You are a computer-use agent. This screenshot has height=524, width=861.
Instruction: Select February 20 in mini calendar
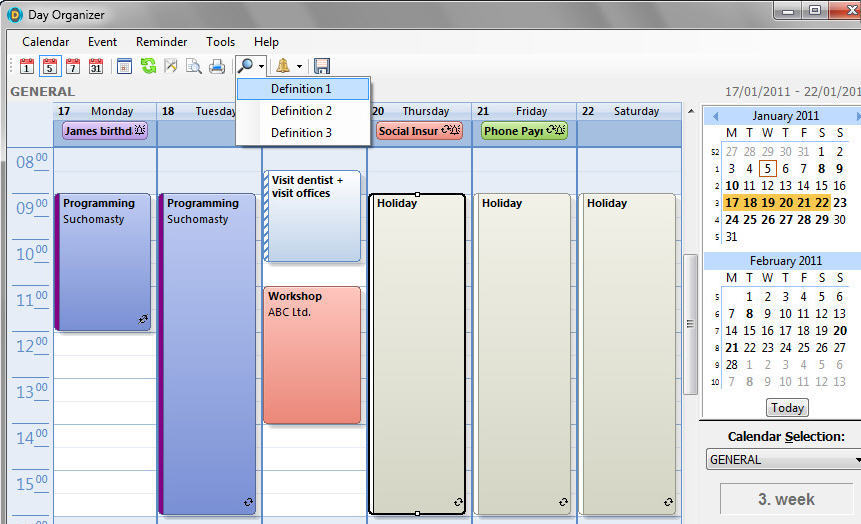(x=840, y=331)
